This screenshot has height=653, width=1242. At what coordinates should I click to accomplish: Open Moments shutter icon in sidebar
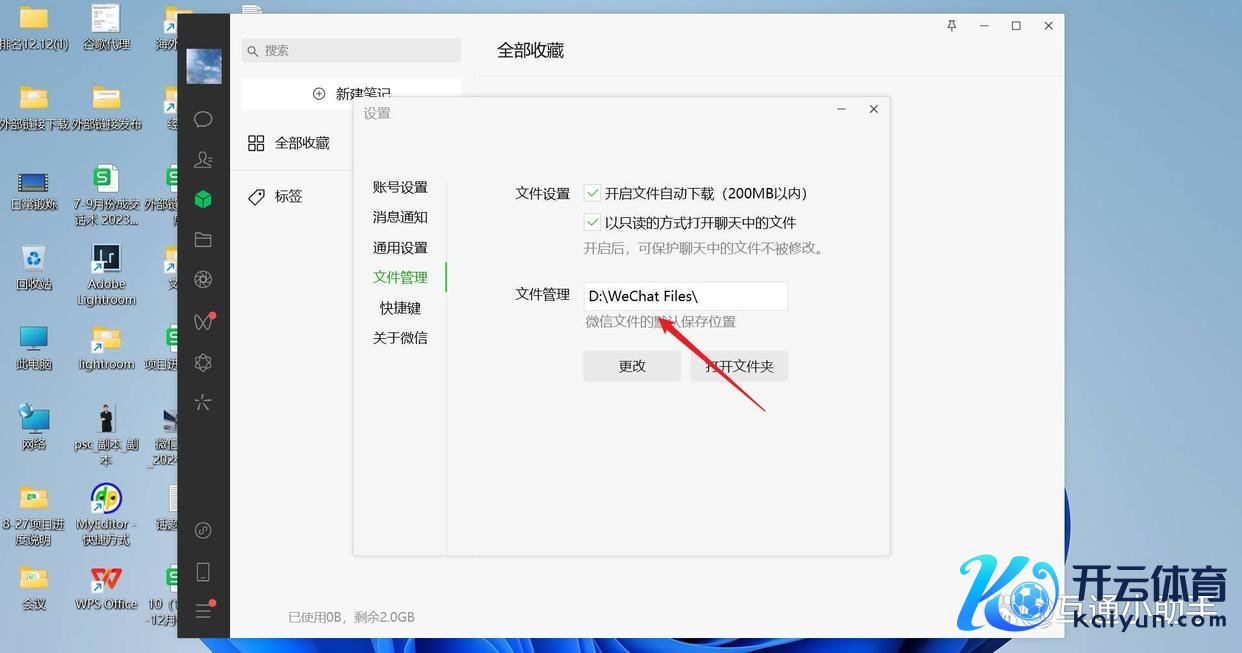(x=203, y=279)
